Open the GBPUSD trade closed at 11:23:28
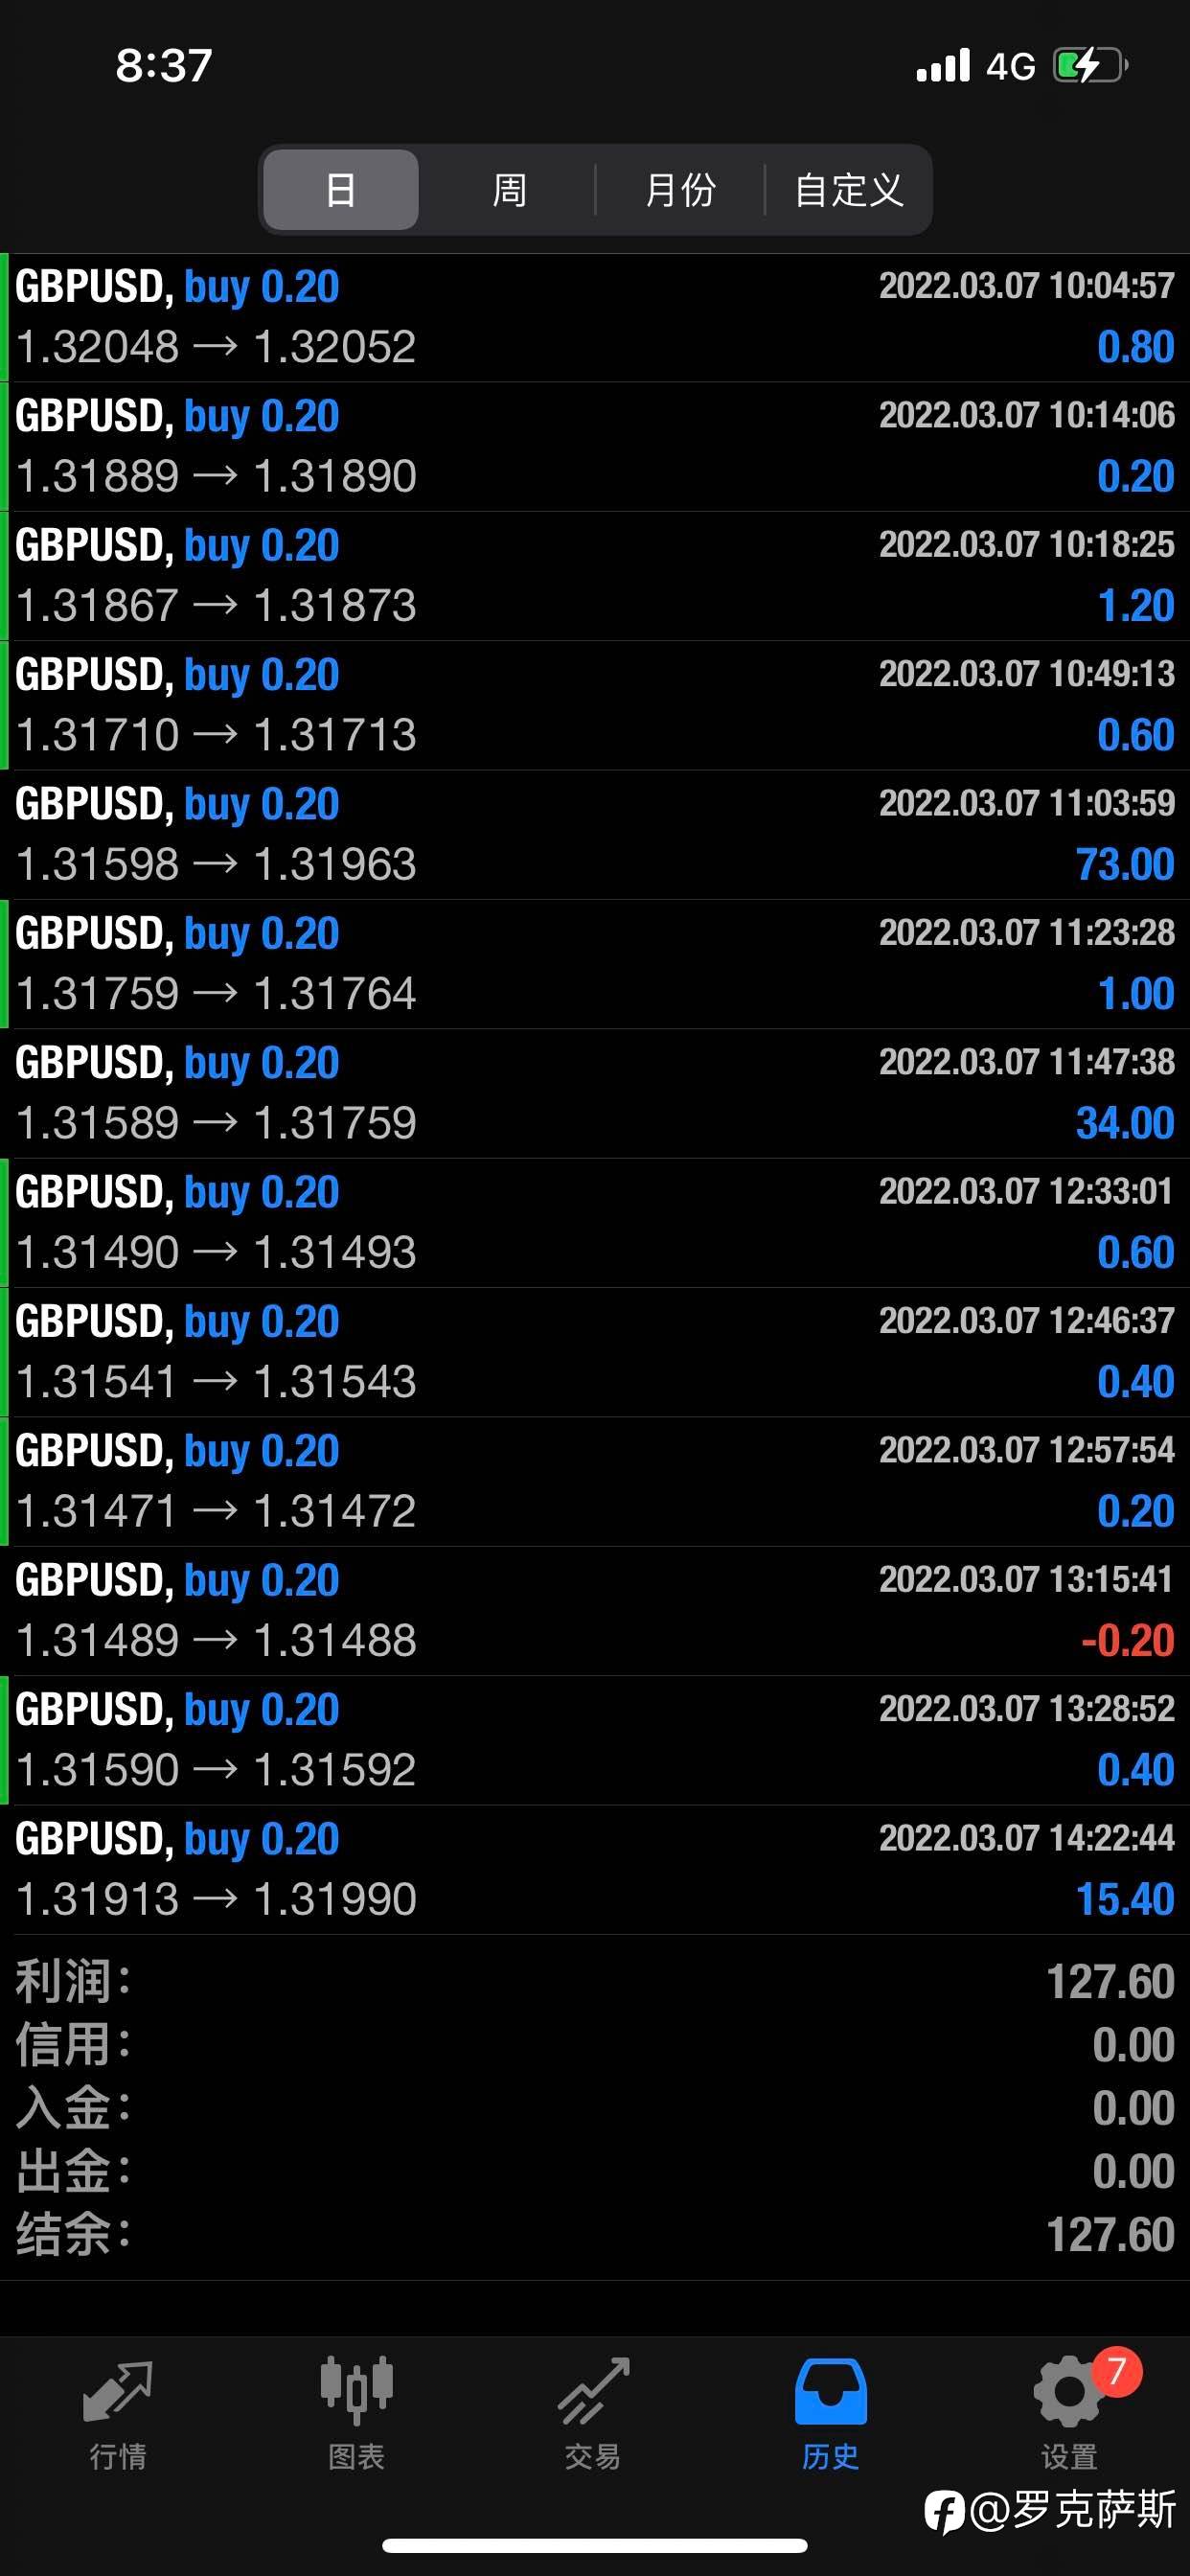This screenshot has height=2576, width=1190. [595, 964]
